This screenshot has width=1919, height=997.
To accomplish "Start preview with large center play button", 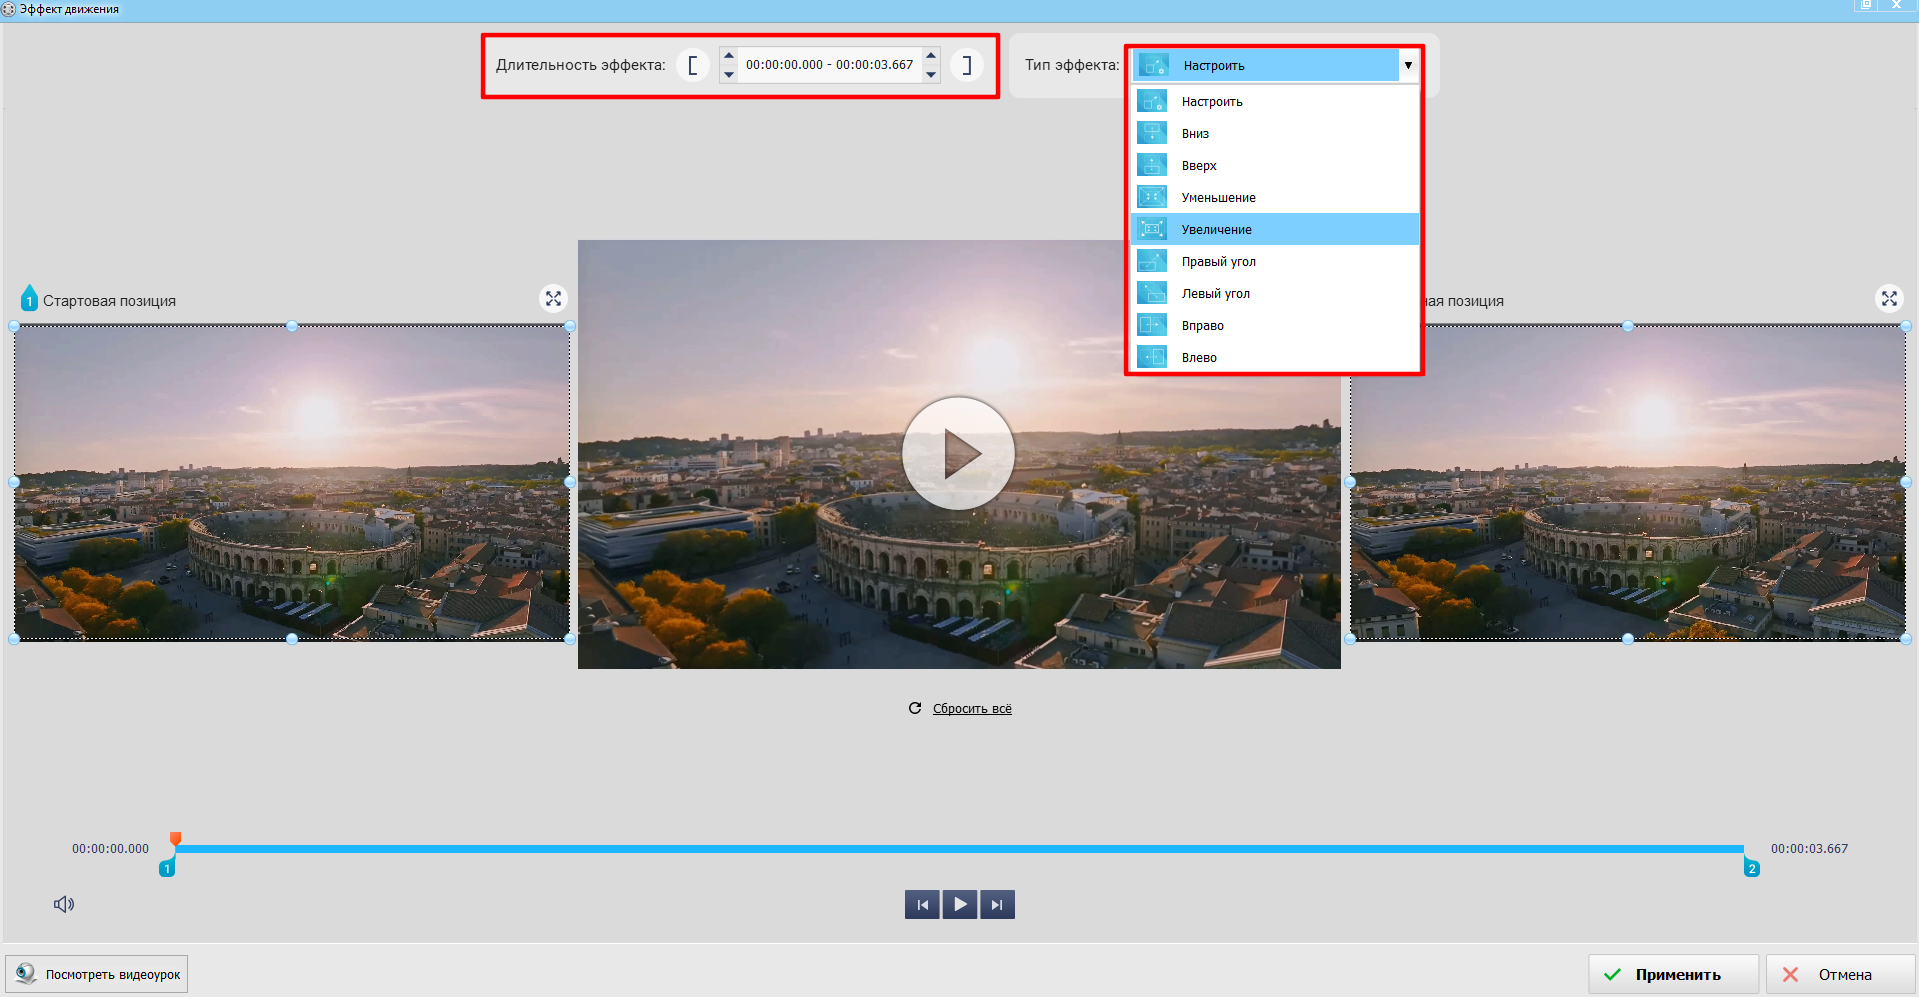I will click(x=958, y=454).
